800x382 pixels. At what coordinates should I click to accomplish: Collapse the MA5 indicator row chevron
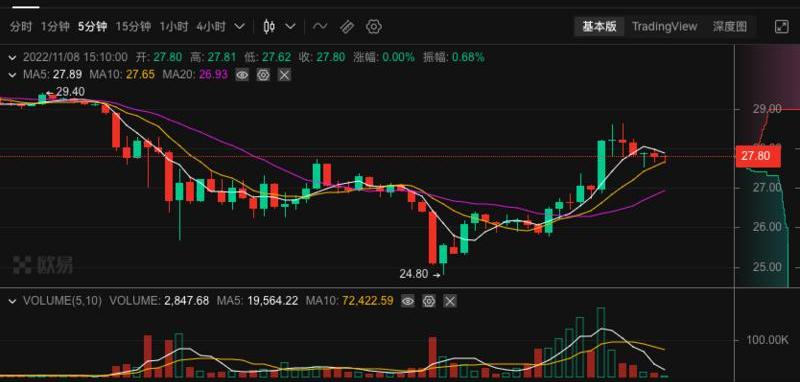tap(12, 75)
